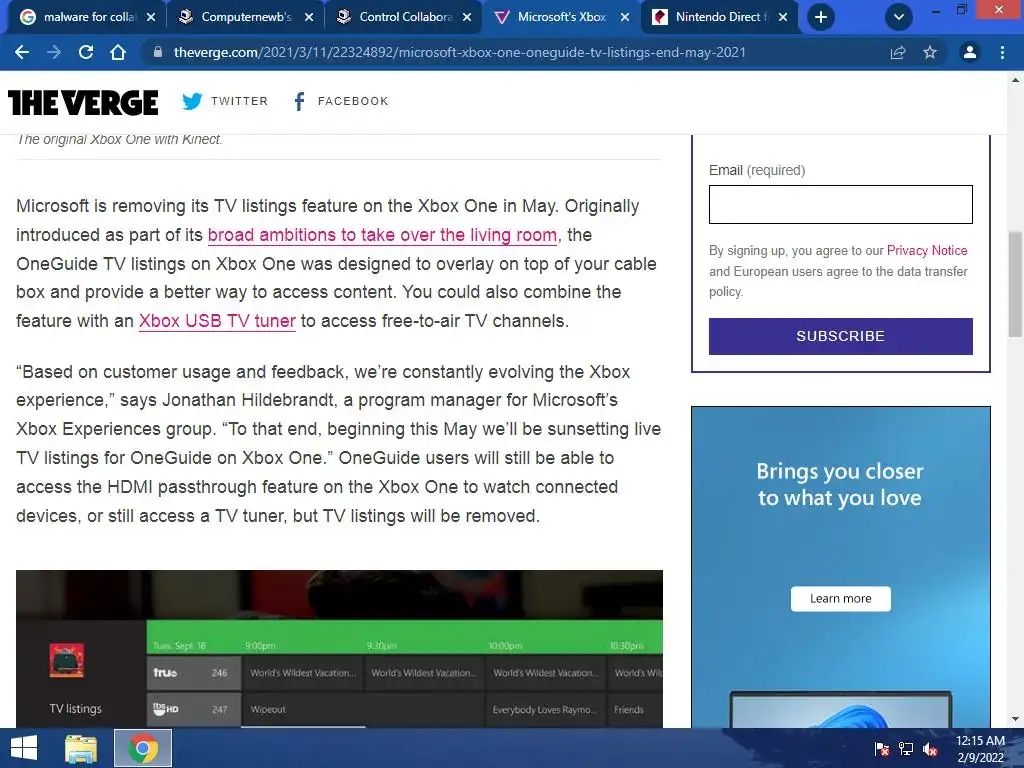
Task: Open File Explorer from the taskbar
Action: (81, 748)
